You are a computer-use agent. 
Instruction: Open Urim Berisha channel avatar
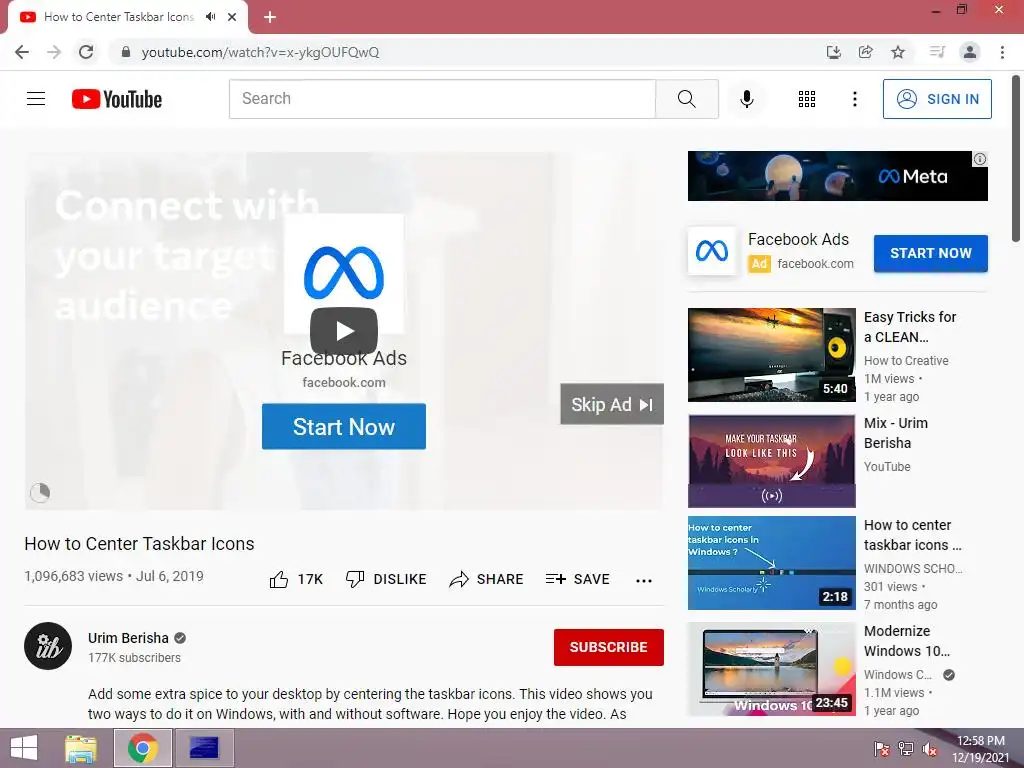[x=48, y=646]
